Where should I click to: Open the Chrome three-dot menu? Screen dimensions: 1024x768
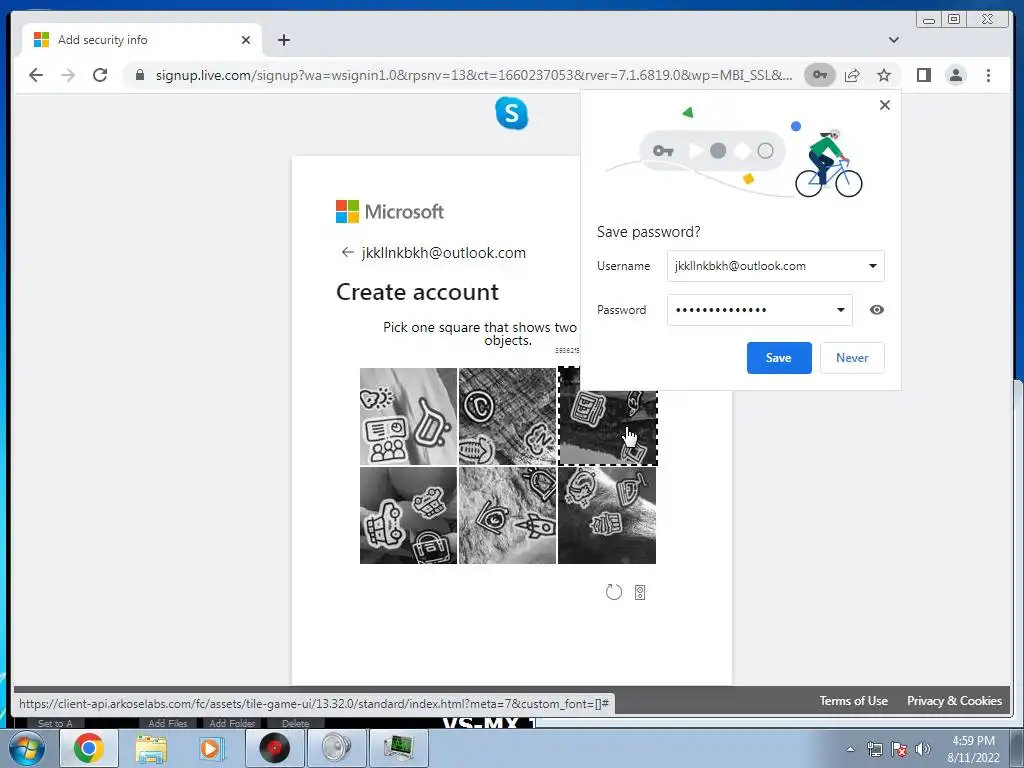pyautogui.click(x=988, y=75)
